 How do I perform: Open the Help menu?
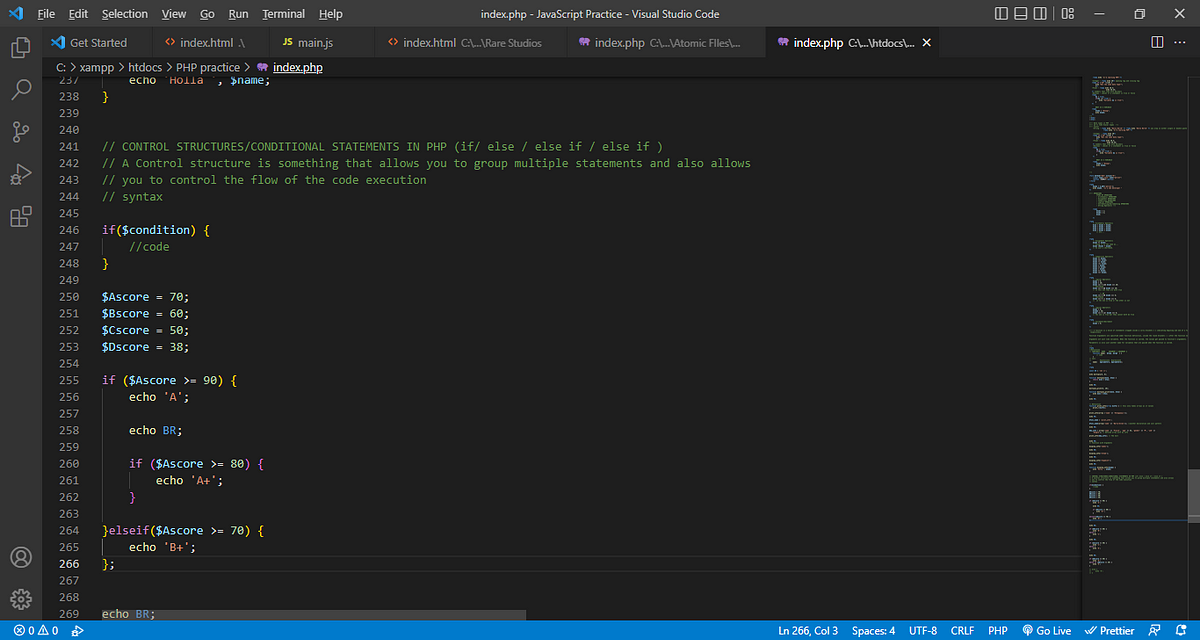330,14
